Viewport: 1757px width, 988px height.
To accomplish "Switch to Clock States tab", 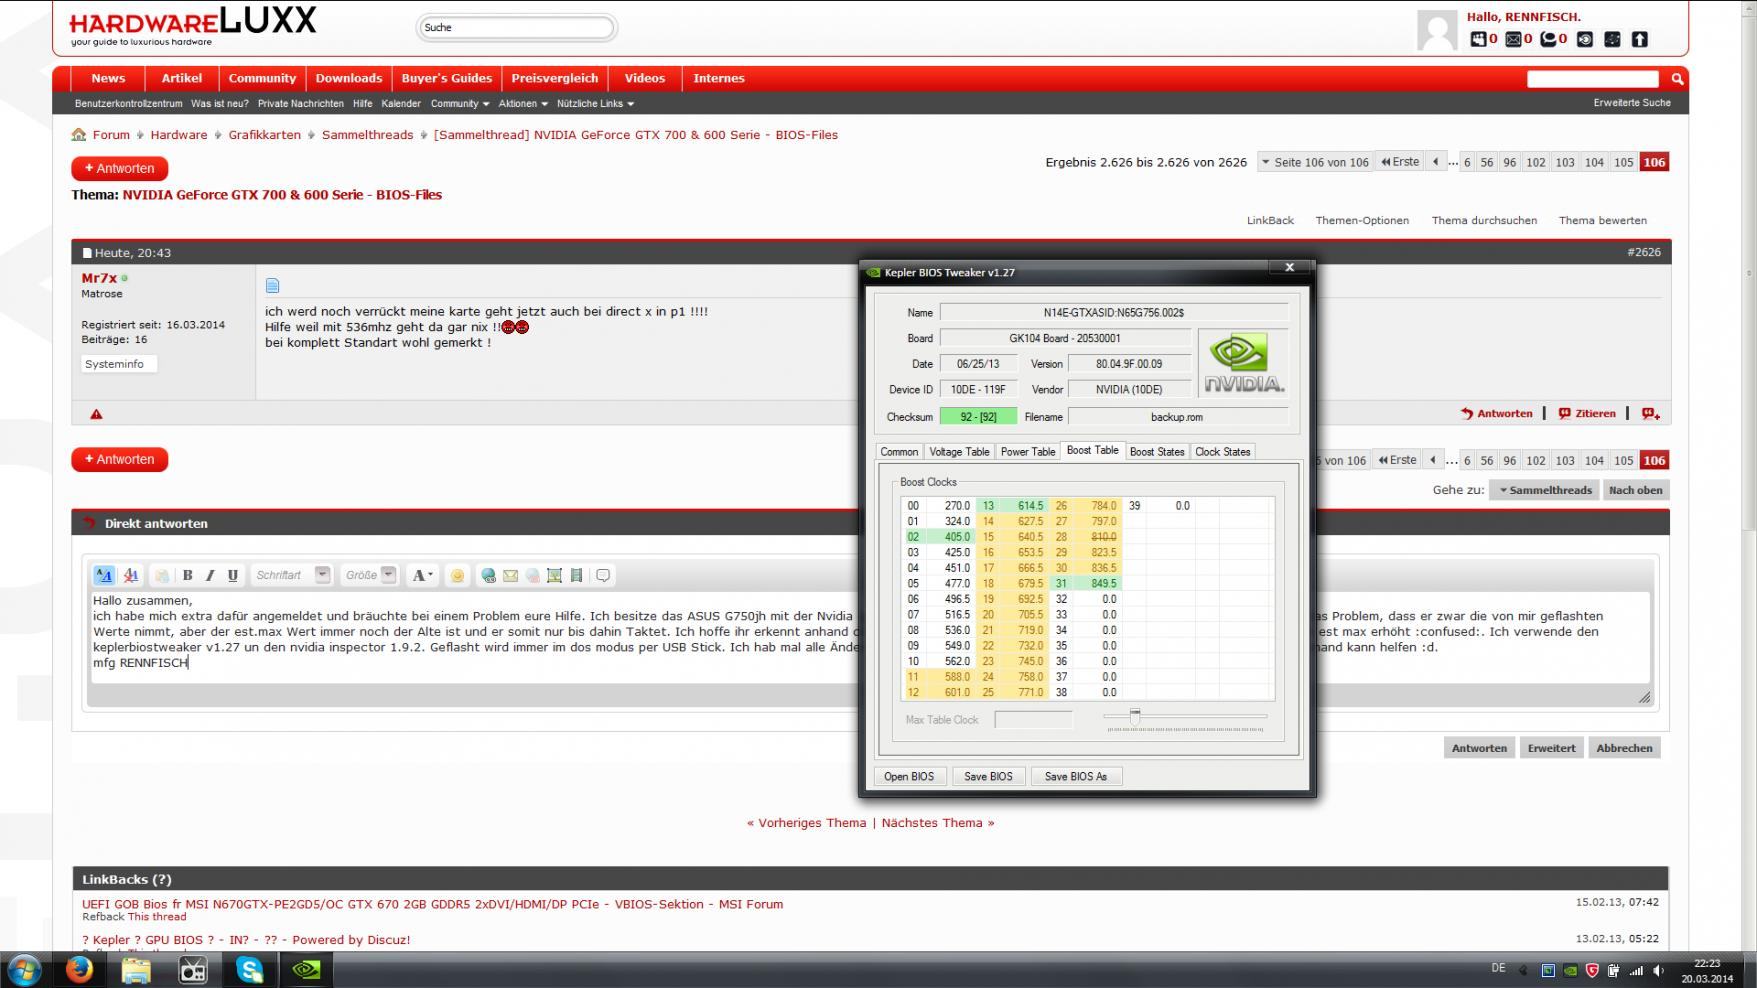I will click(x=1223, y=452).
